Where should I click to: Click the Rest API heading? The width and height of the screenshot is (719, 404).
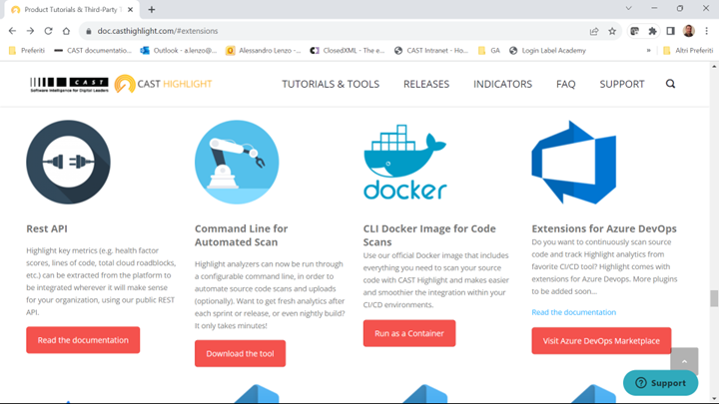(47, 228)
